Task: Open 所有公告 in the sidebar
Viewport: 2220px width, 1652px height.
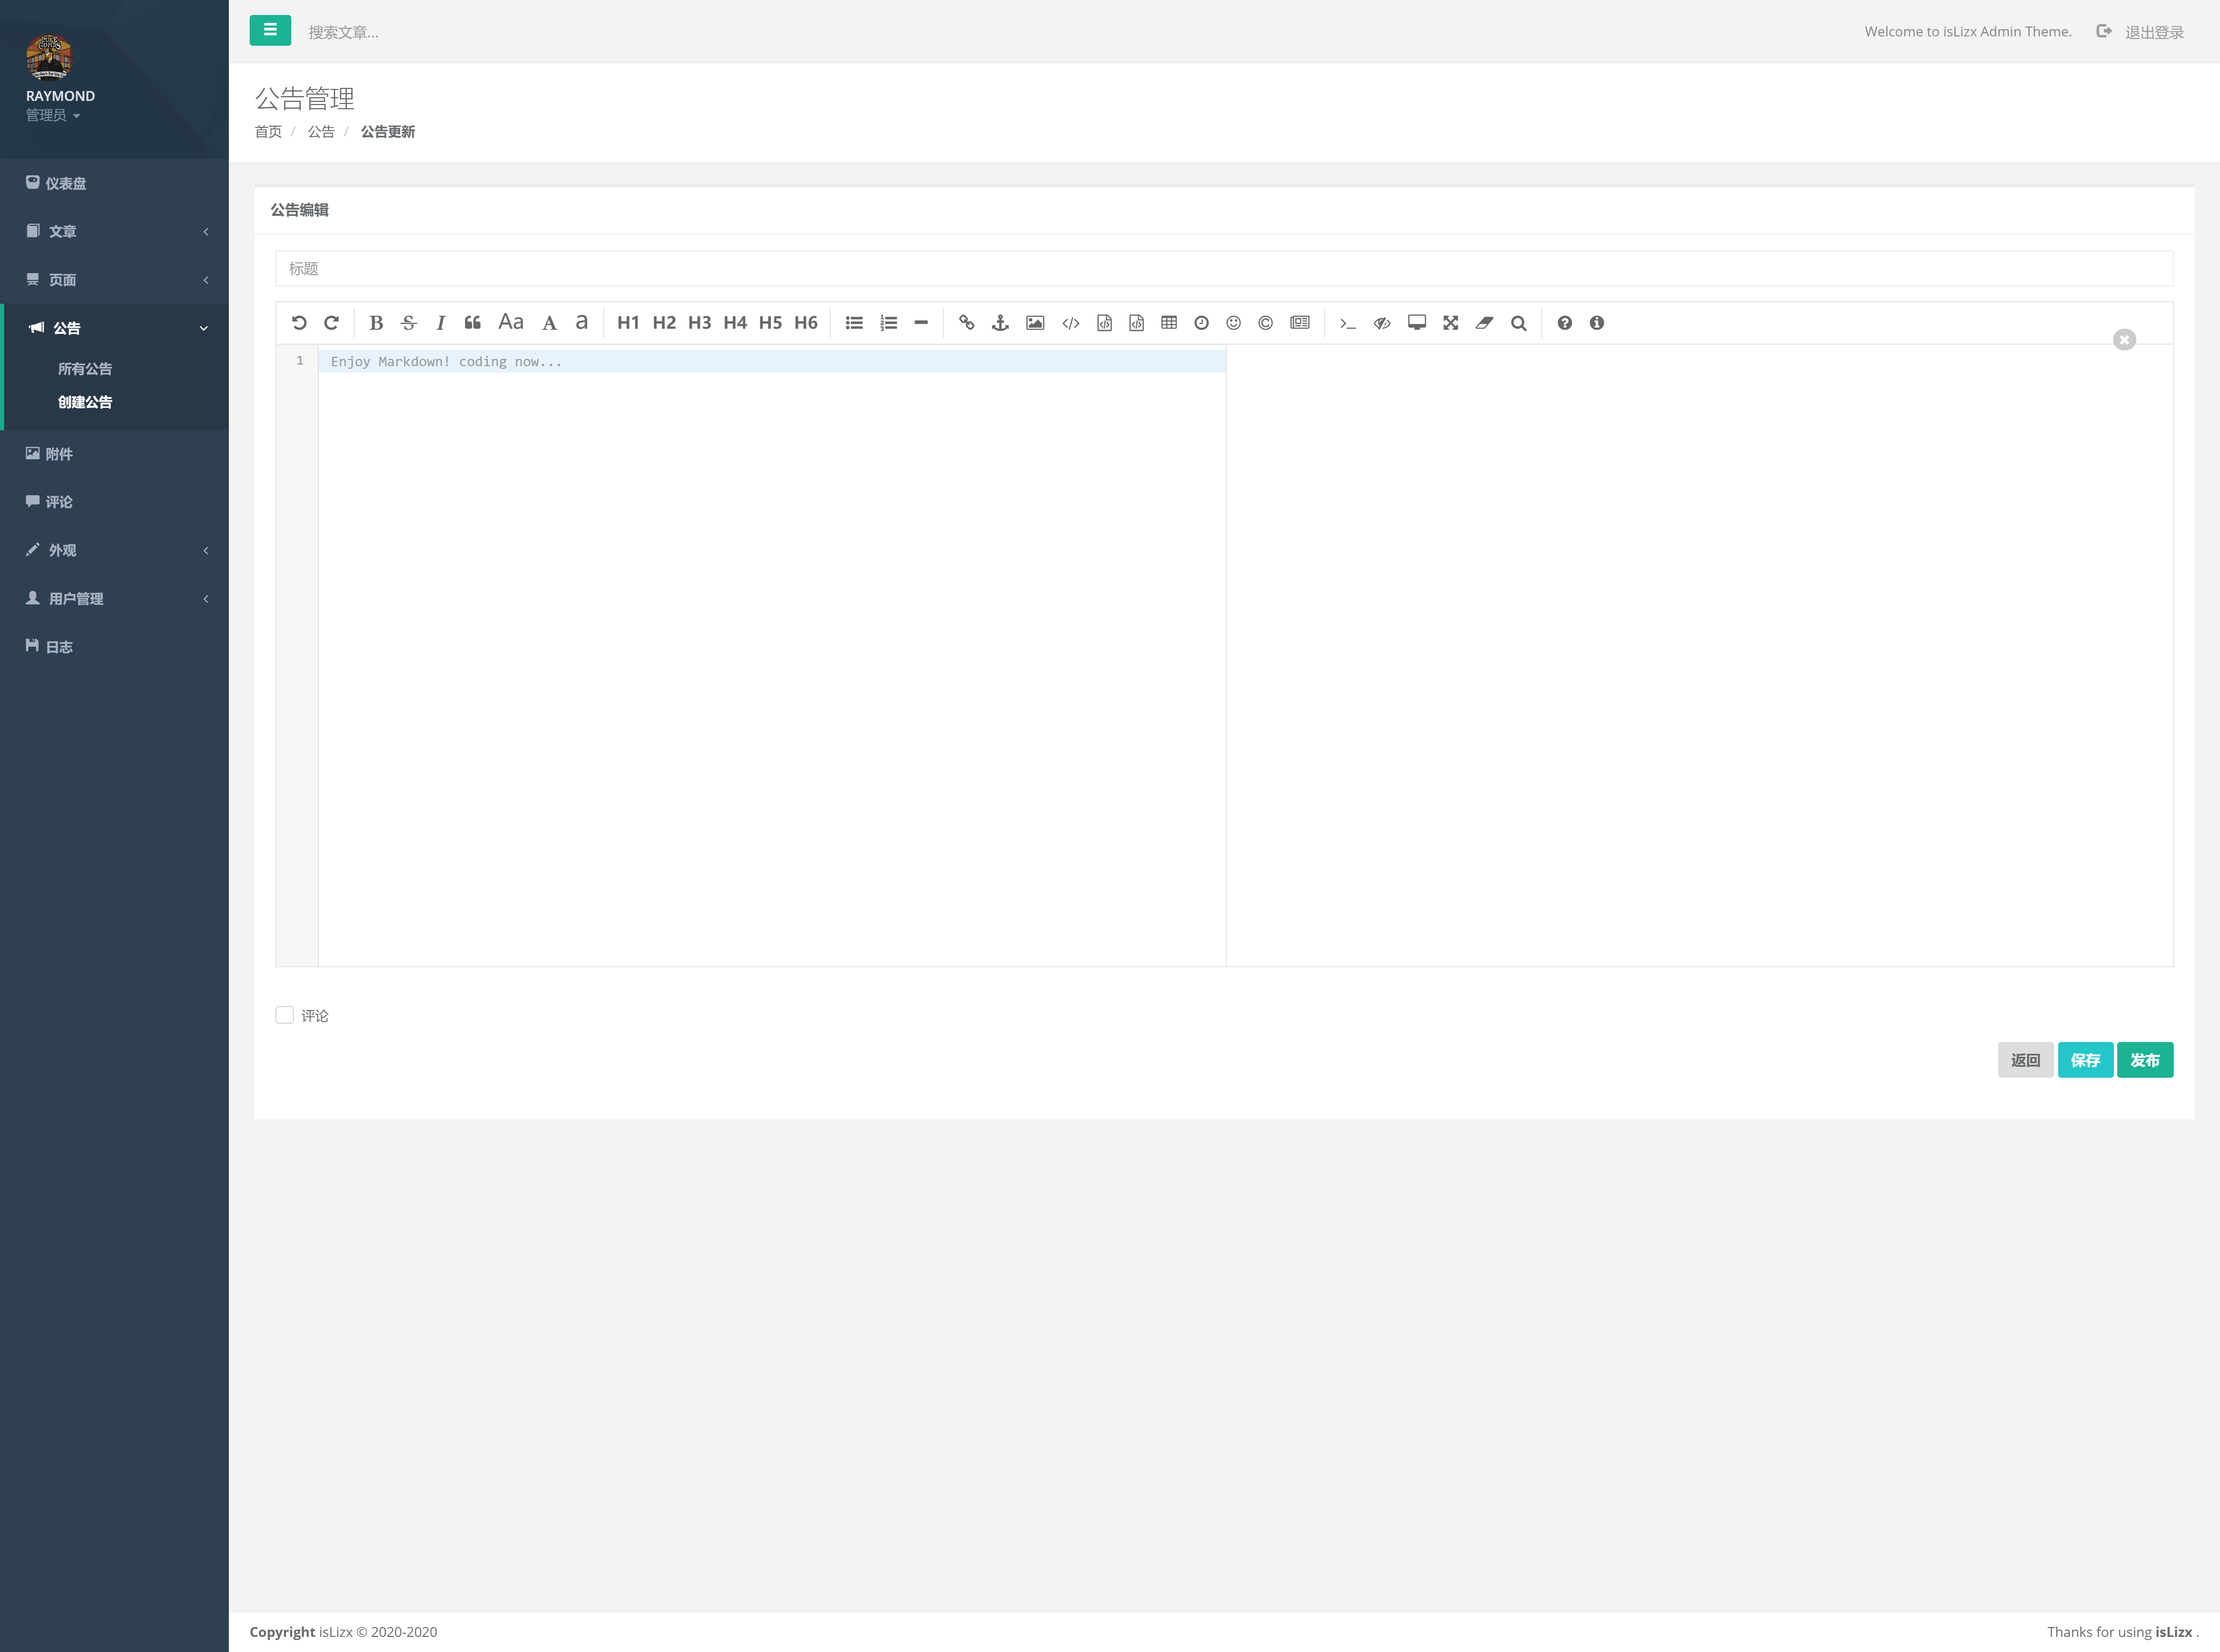Action: [x=85, y=369]
